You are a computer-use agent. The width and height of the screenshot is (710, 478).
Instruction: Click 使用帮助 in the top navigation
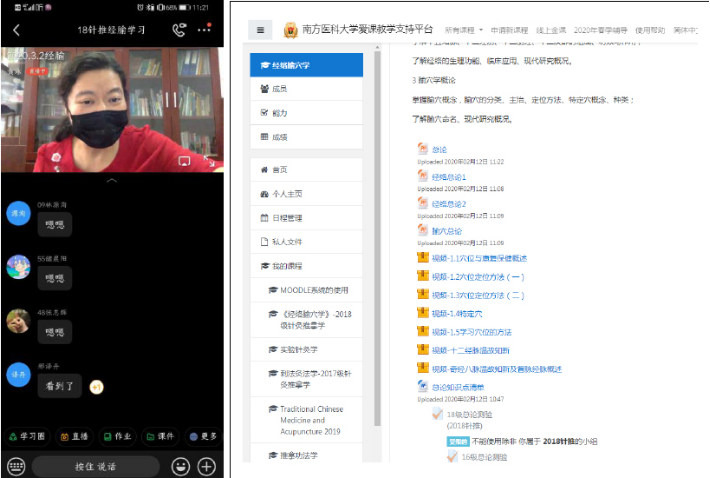coord(650,30)
